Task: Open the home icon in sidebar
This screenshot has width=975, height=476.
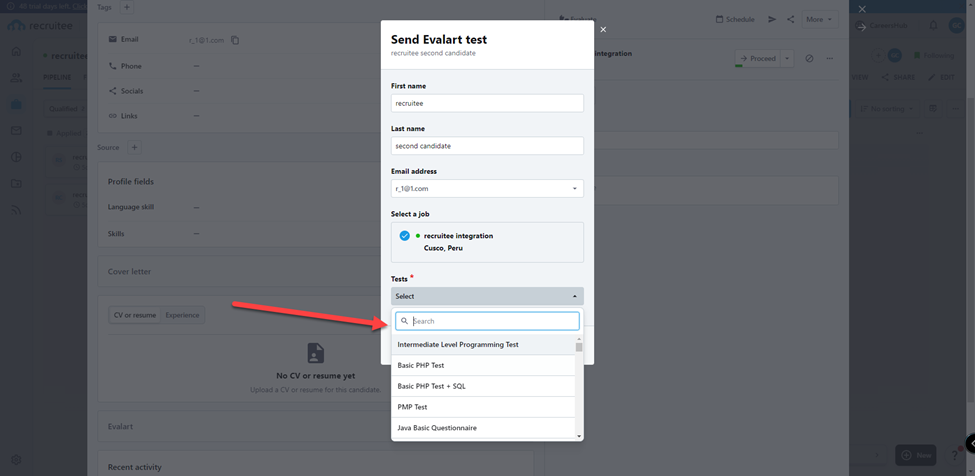Action: pos(16,51)
